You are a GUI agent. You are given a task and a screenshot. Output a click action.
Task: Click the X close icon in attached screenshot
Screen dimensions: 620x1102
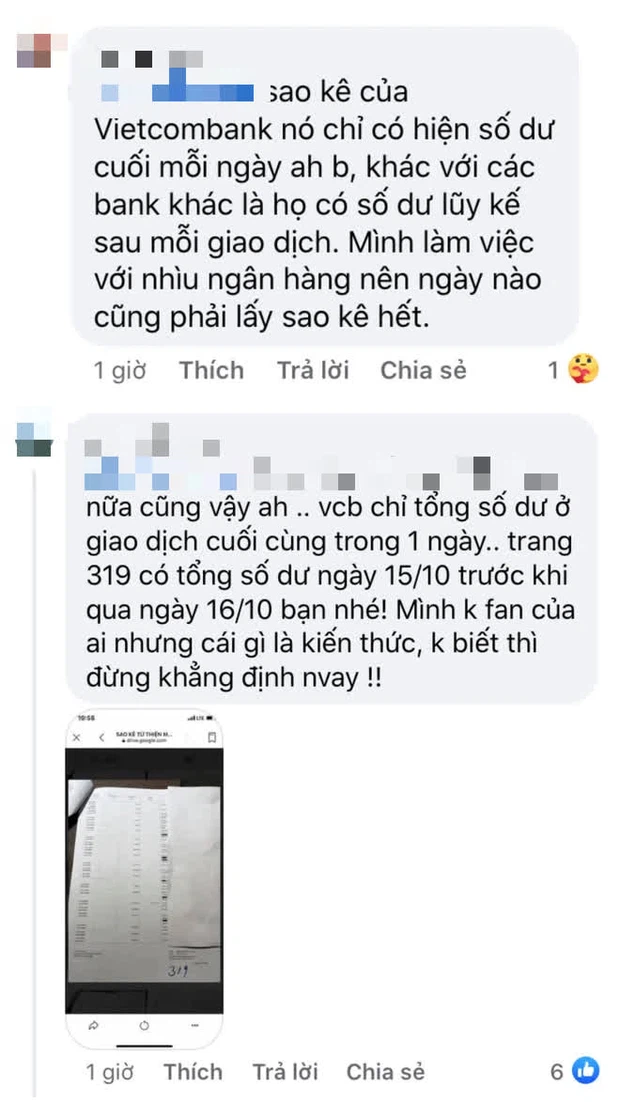tap(77, 738)
